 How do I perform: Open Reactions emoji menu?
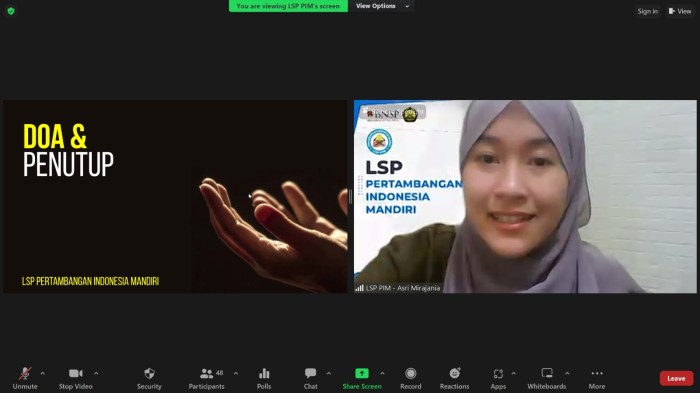454,378
